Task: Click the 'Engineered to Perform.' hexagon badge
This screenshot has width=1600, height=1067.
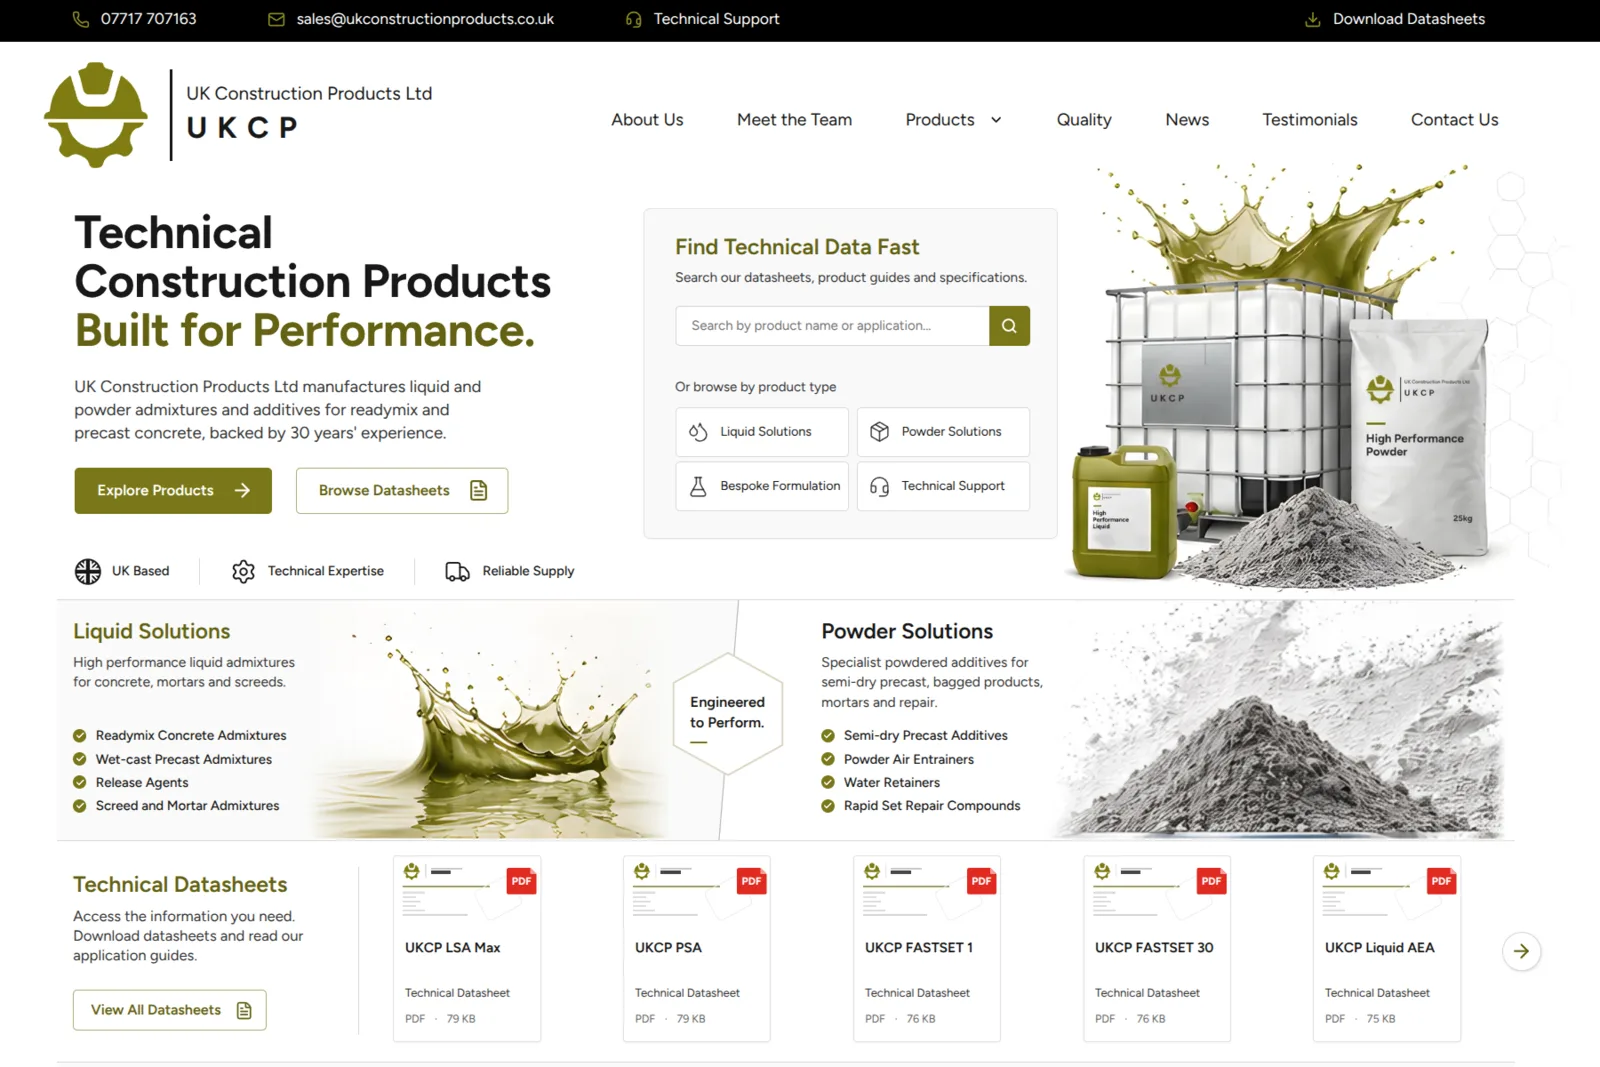Action: coord(727,714)
